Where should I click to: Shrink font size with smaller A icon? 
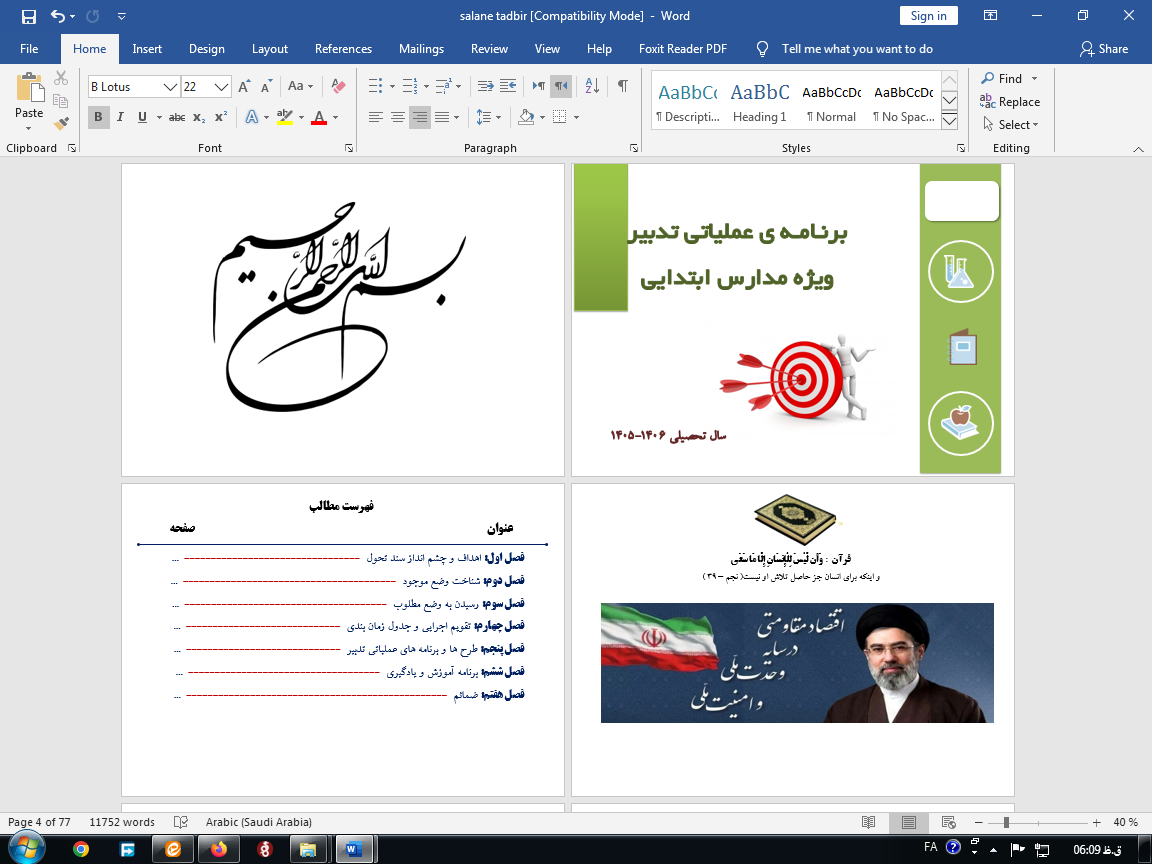pos(266,87)
